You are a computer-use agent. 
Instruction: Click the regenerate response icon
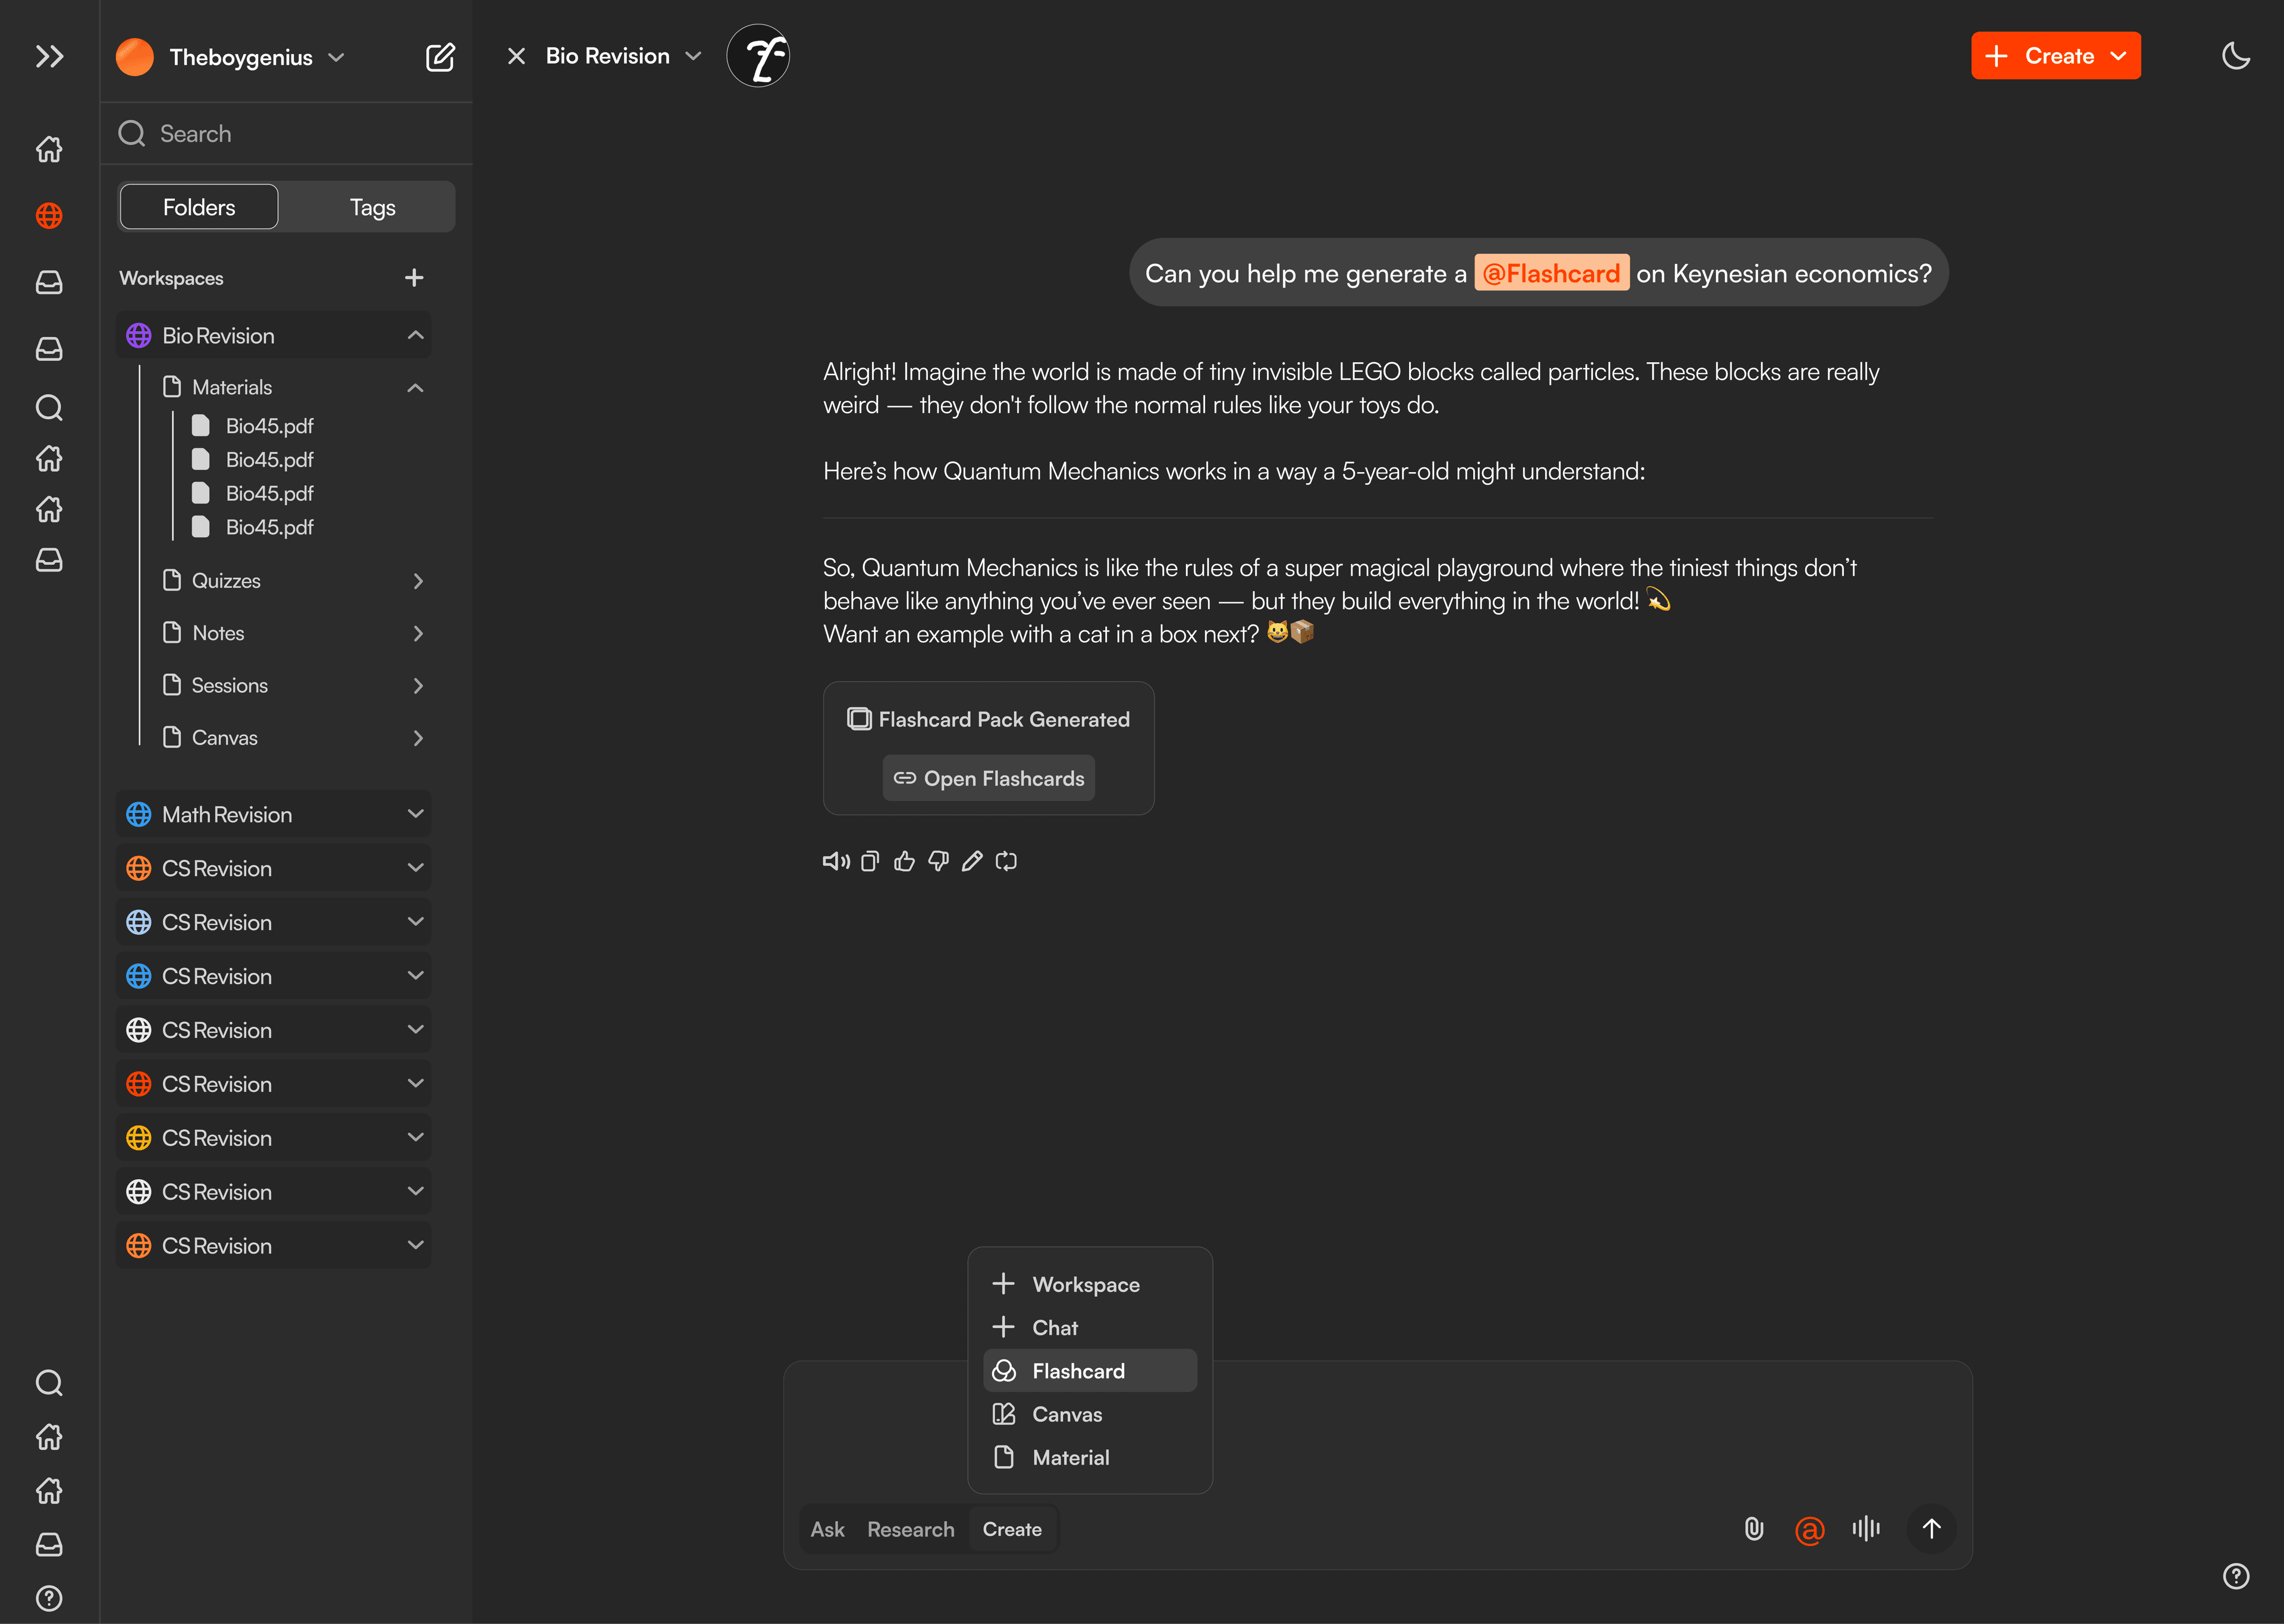coord(1006,861)
